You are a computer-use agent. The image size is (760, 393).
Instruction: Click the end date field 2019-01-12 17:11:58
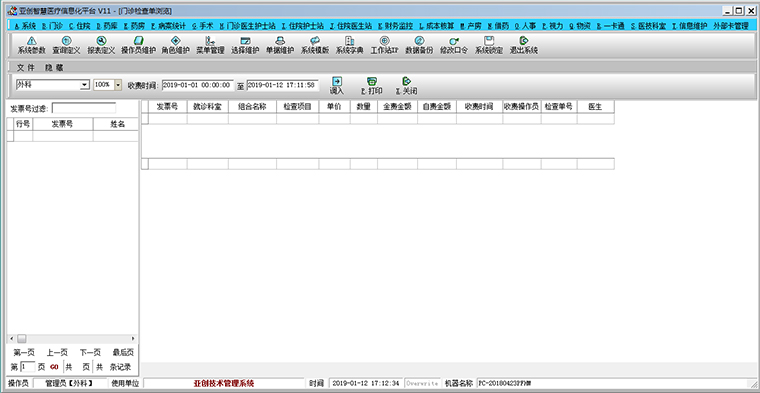(283, 85)
